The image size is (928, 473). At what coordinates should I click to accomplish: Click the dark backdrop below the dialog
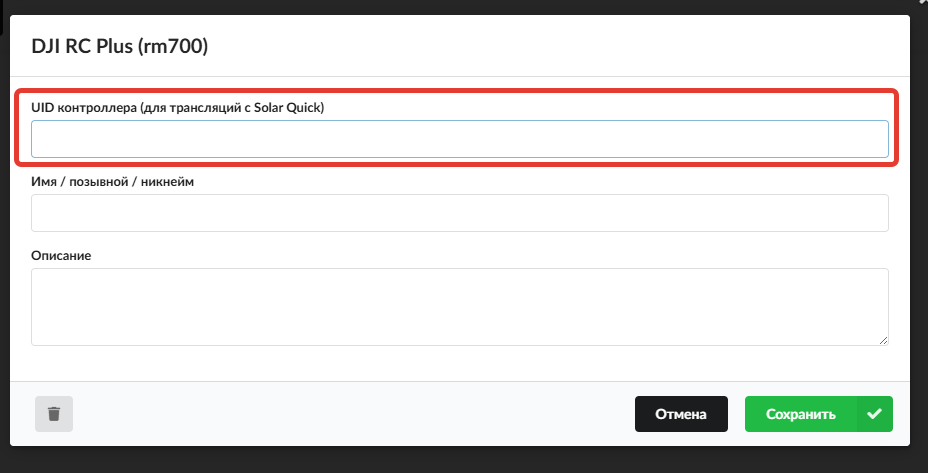coord(460,462)
